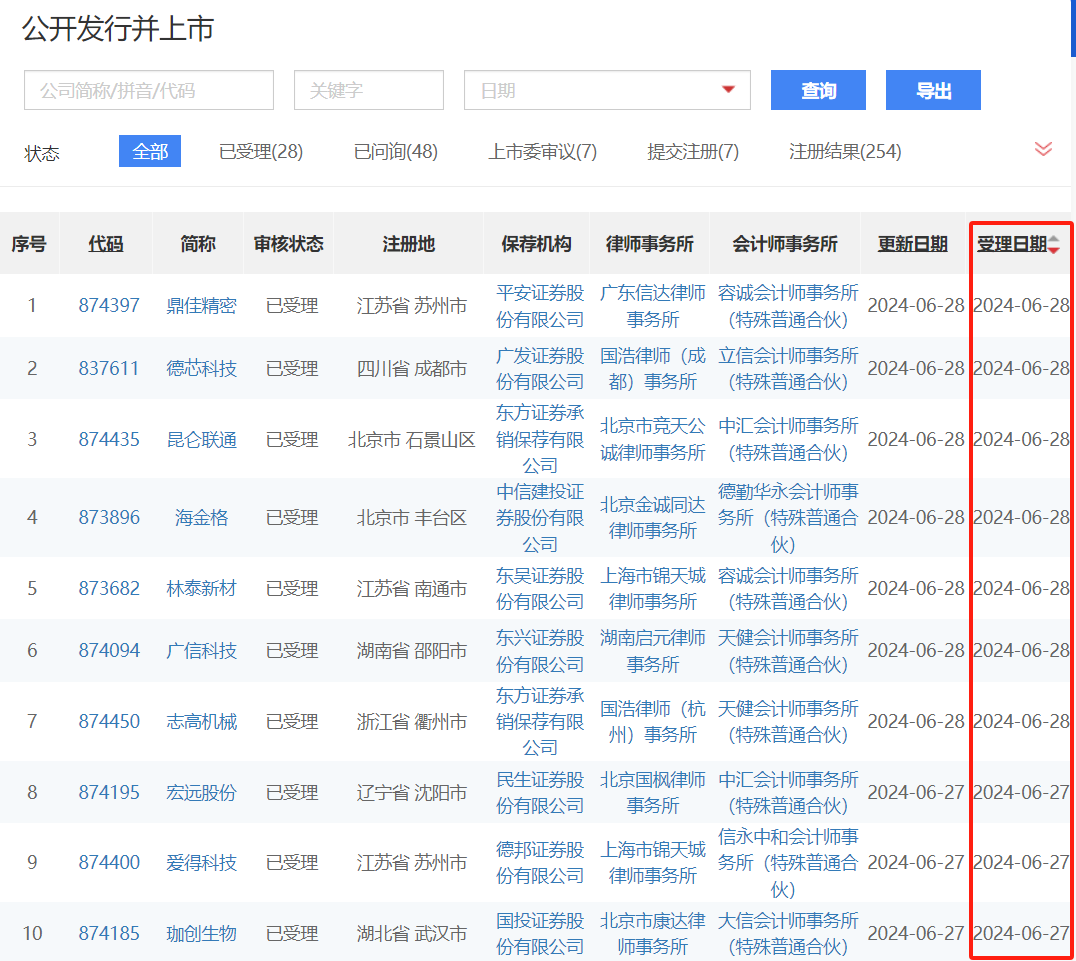Show 提交注册(7) entries
The height and width of the screenshot is (961, 1076).
tap(693, 152)
